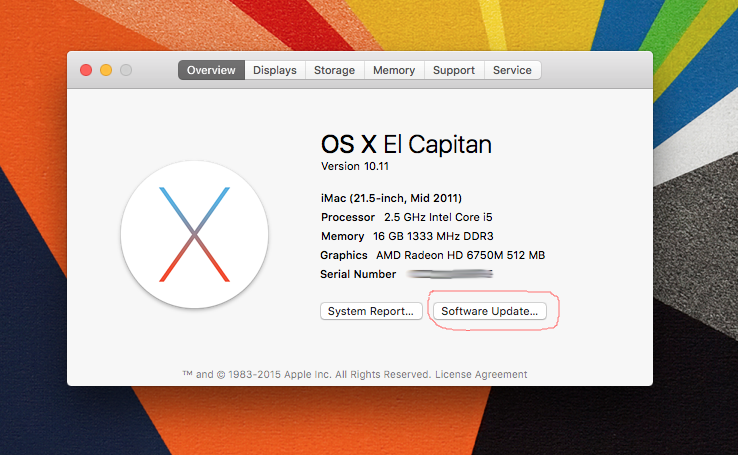The image size is (738, 455).
Task: Click the 2.5 GHz Intel Core i5 value
Action: tap(438, 217)
